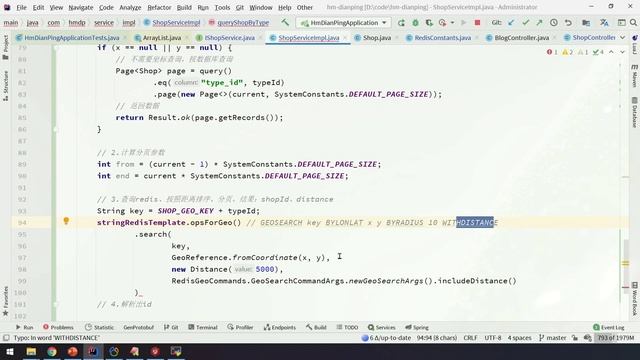Click the Windows Start button
The width and height of the screenshot is (640, 360).
click(x=10, y=351)
